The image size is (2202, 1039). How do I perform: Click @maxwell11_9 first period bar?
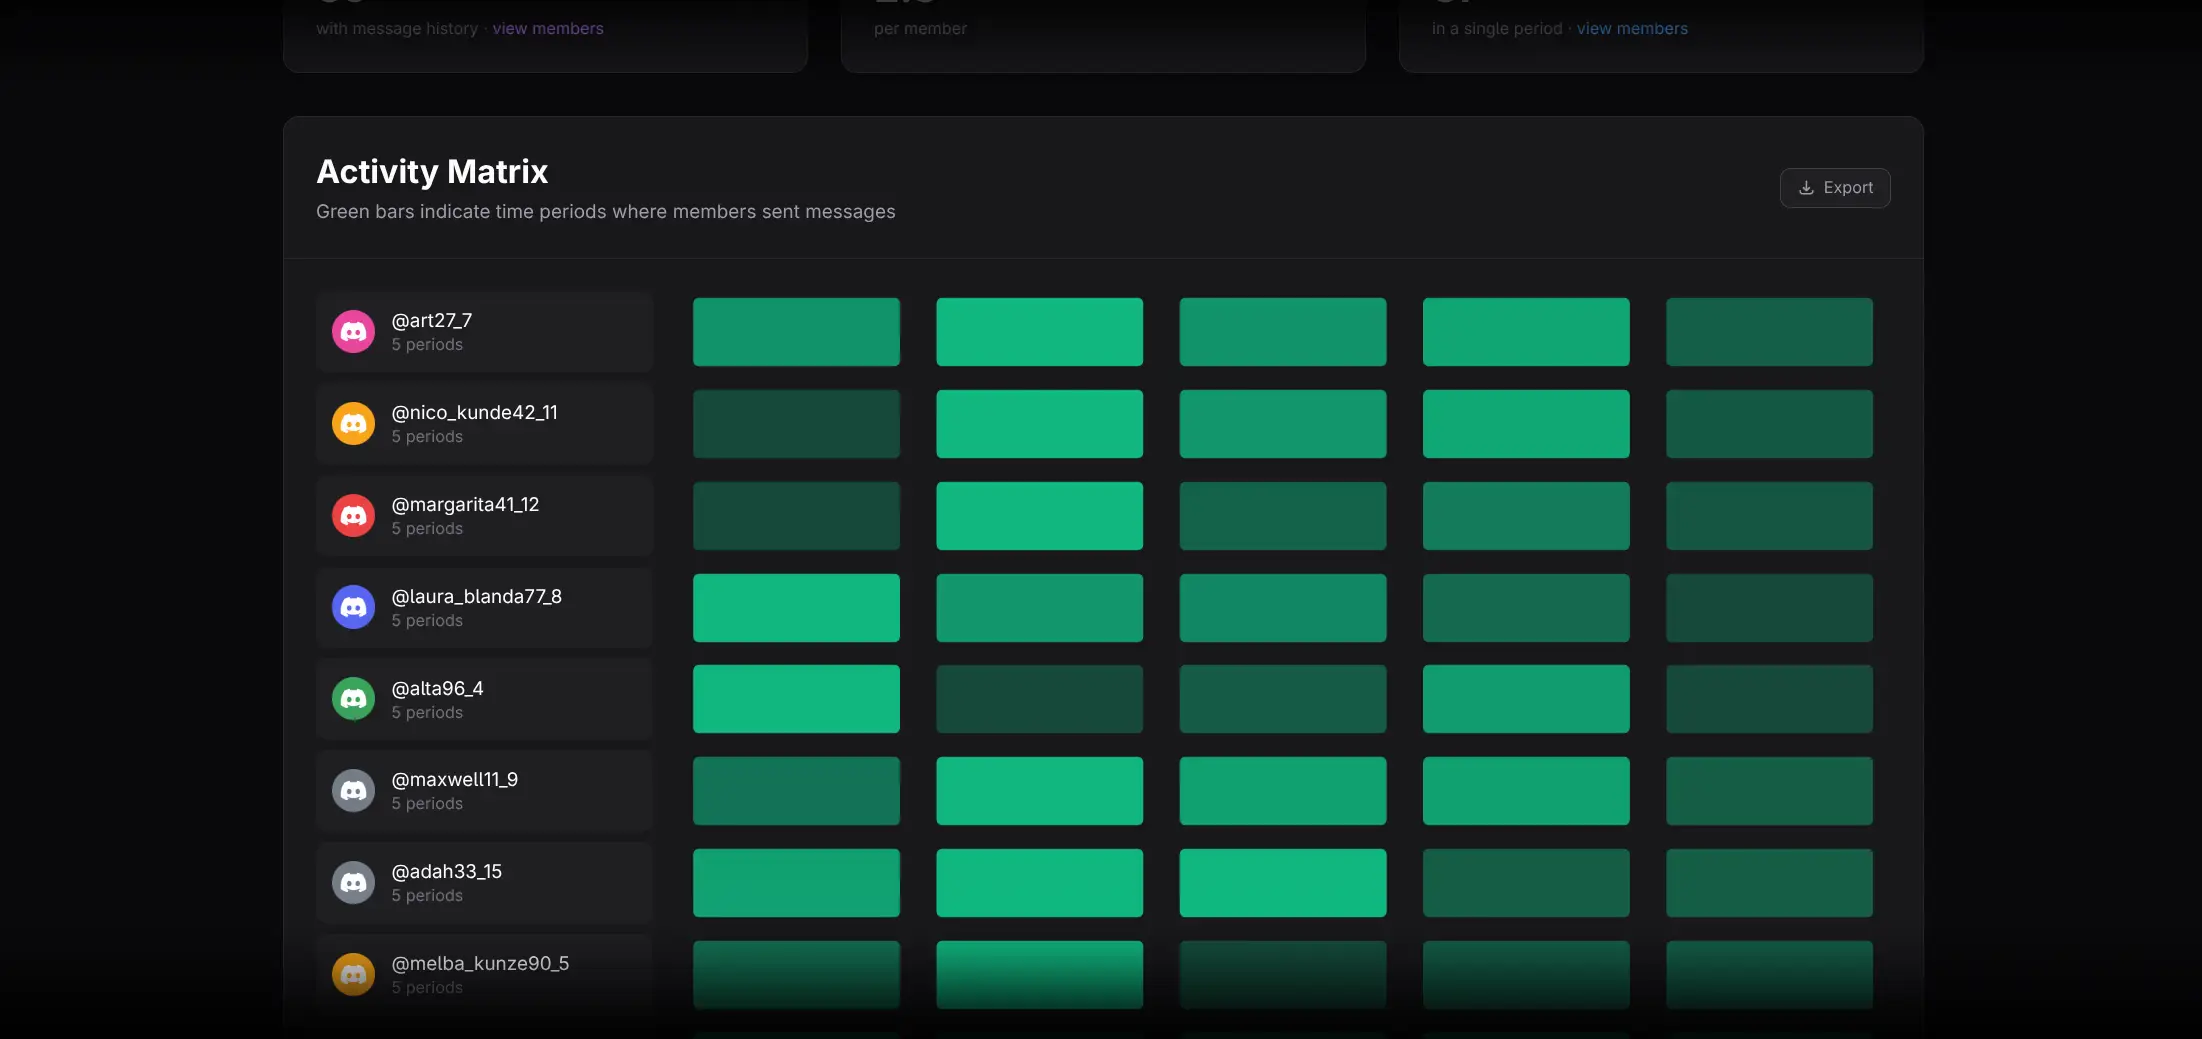click(x=796, y=791)
